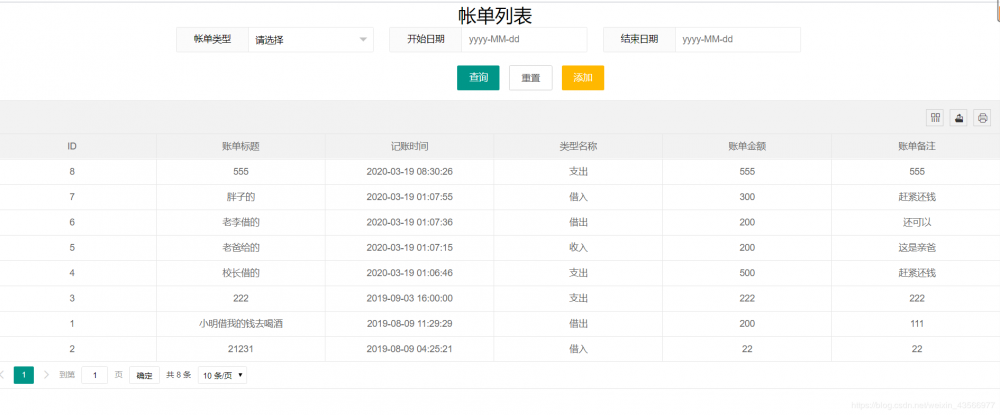1000x415 pixels.
Task: Click the remark cell 111
Action: 916,323
